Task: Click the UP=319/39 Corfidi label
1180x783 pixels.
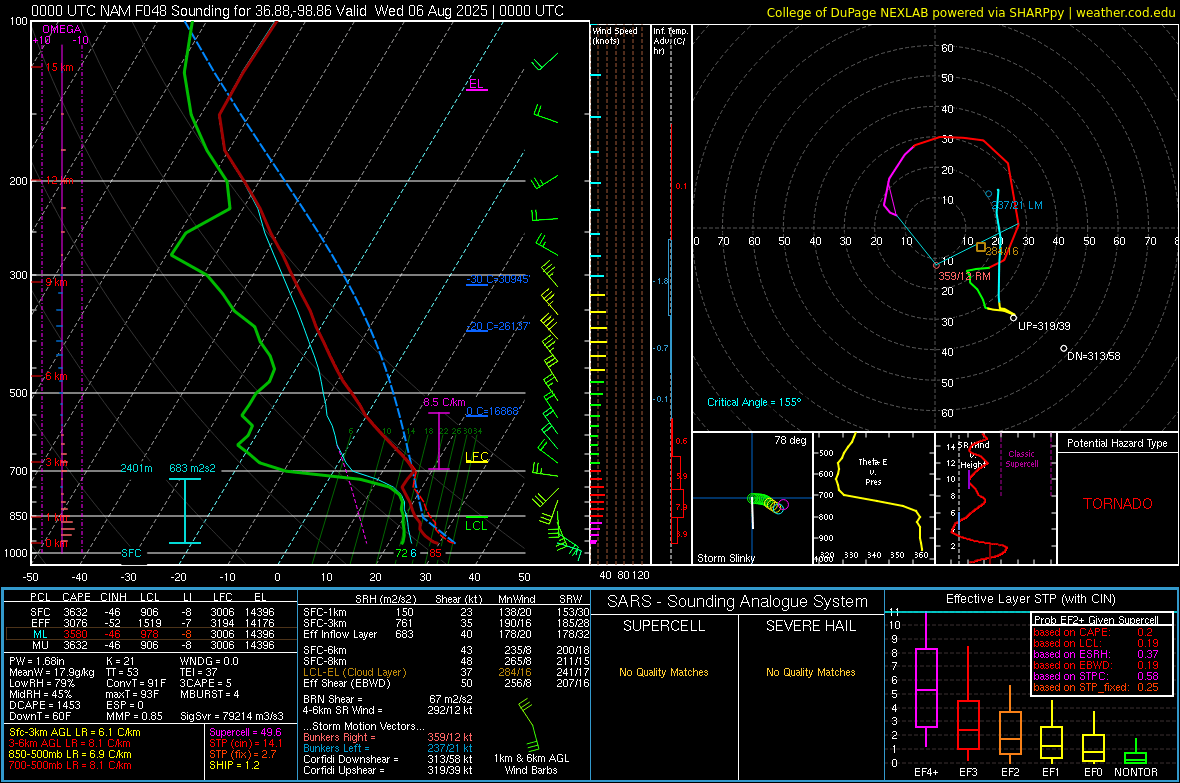Action: (1044, 326)
